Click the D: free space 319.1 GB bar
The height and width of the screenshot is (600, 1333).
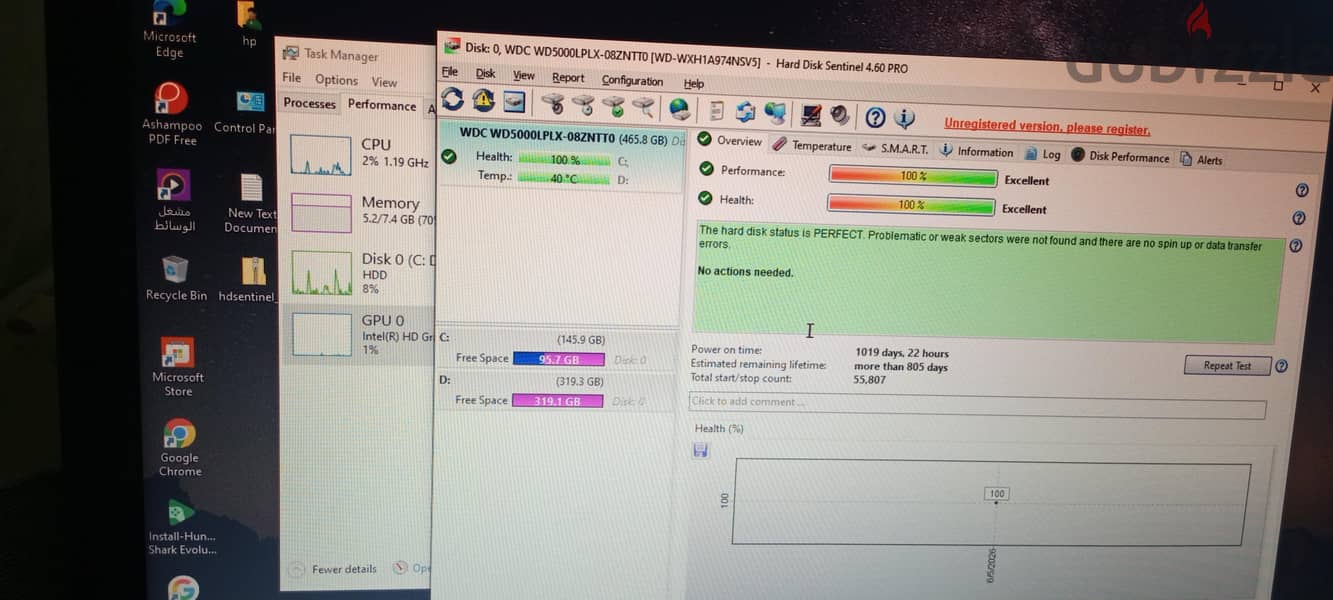[557, 401]
